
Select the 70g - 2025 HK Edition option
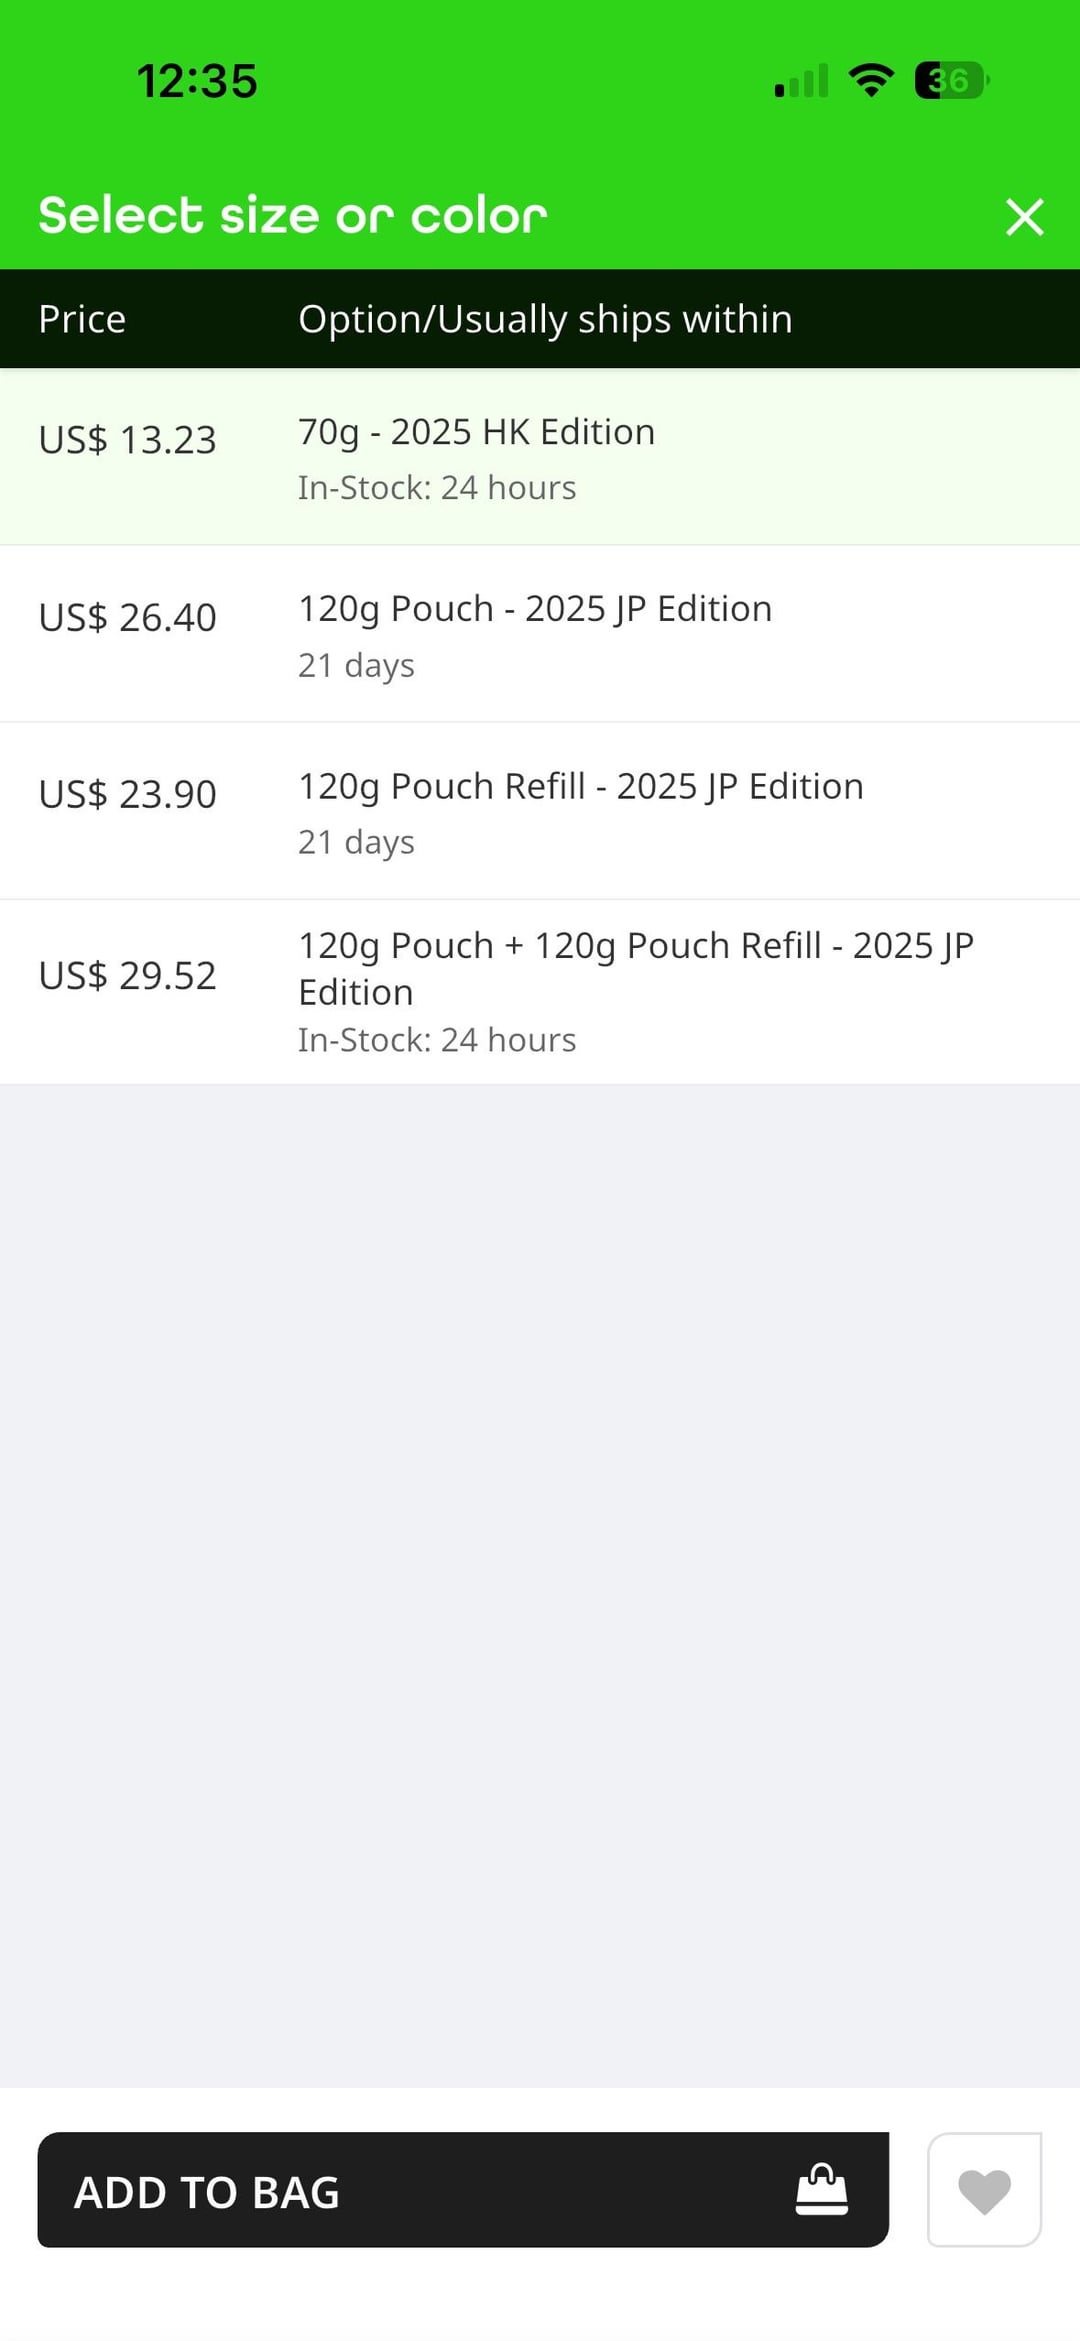point(476,432)
